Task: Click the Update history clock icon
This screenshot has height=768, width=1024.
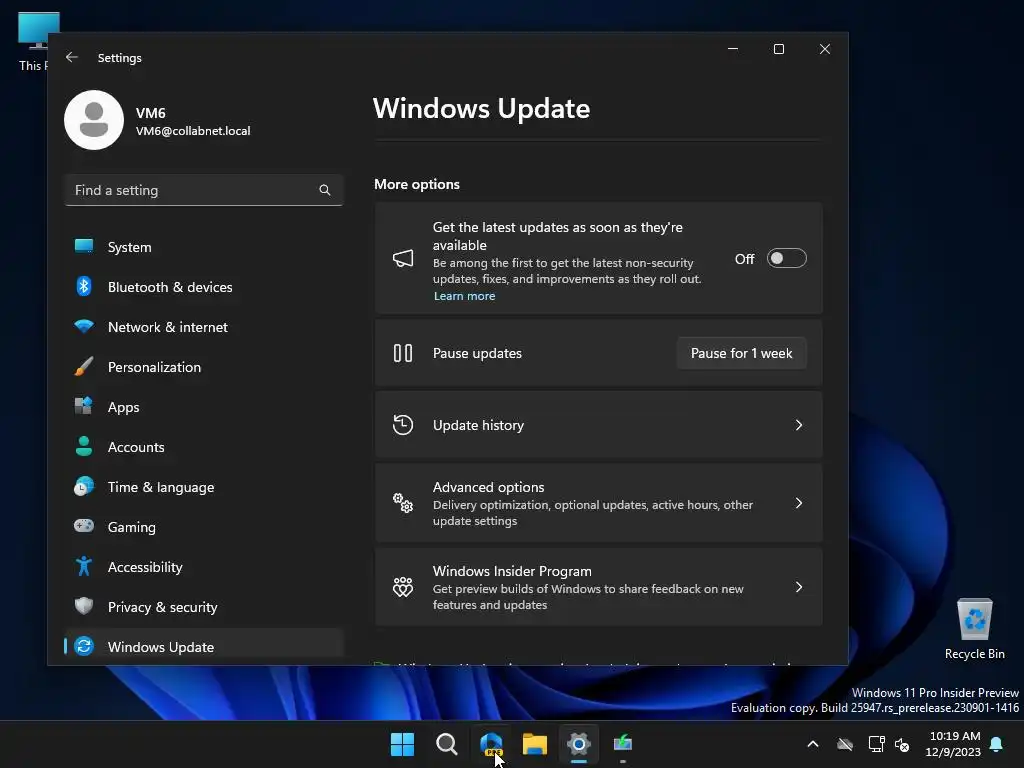Action: click(x=403, y=425)
